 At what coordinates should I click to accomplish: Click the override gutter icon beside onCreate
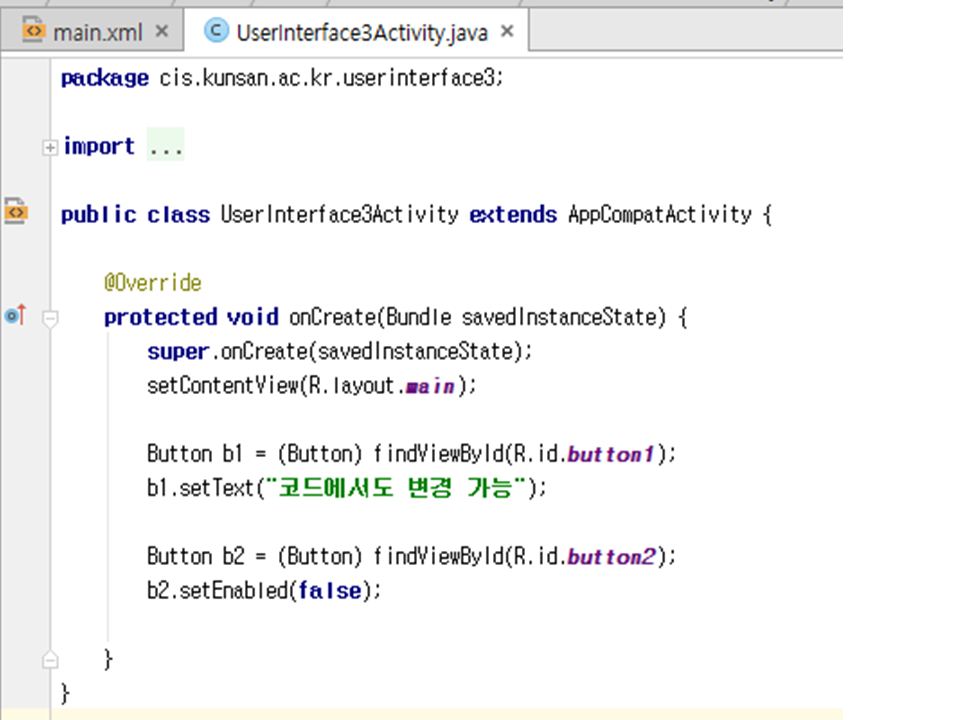[15, 316]
